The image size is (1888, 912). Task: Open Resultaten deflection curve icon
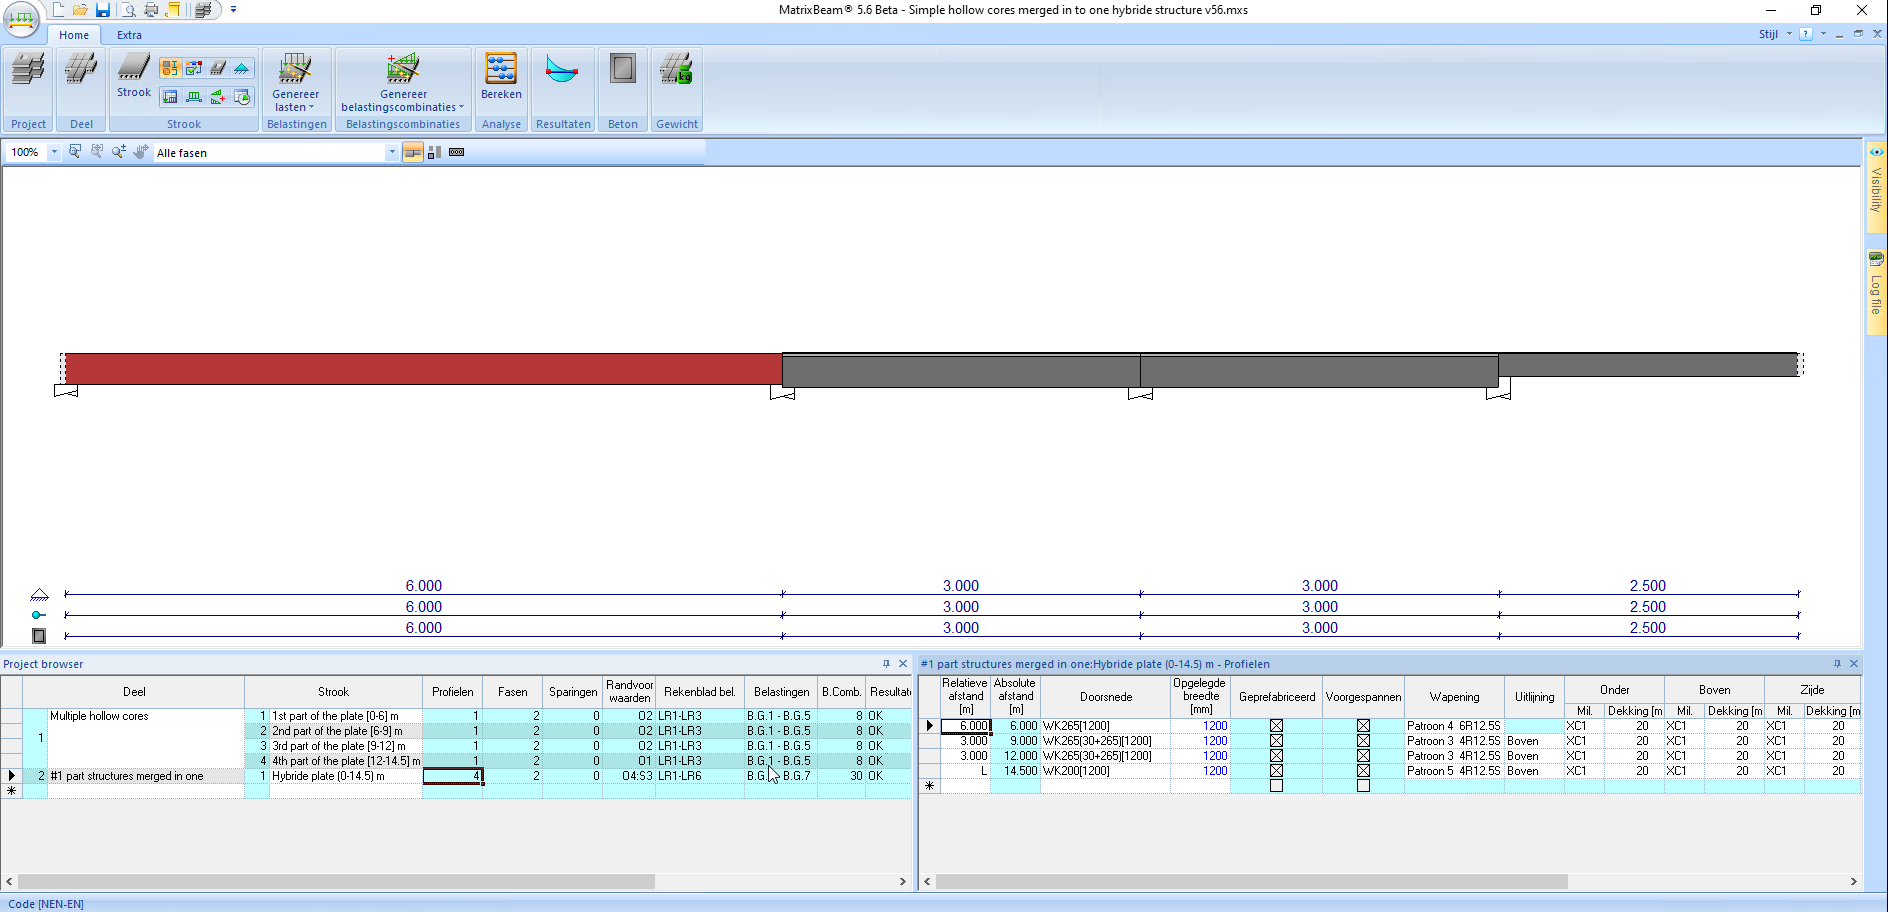tap(562, 70)
